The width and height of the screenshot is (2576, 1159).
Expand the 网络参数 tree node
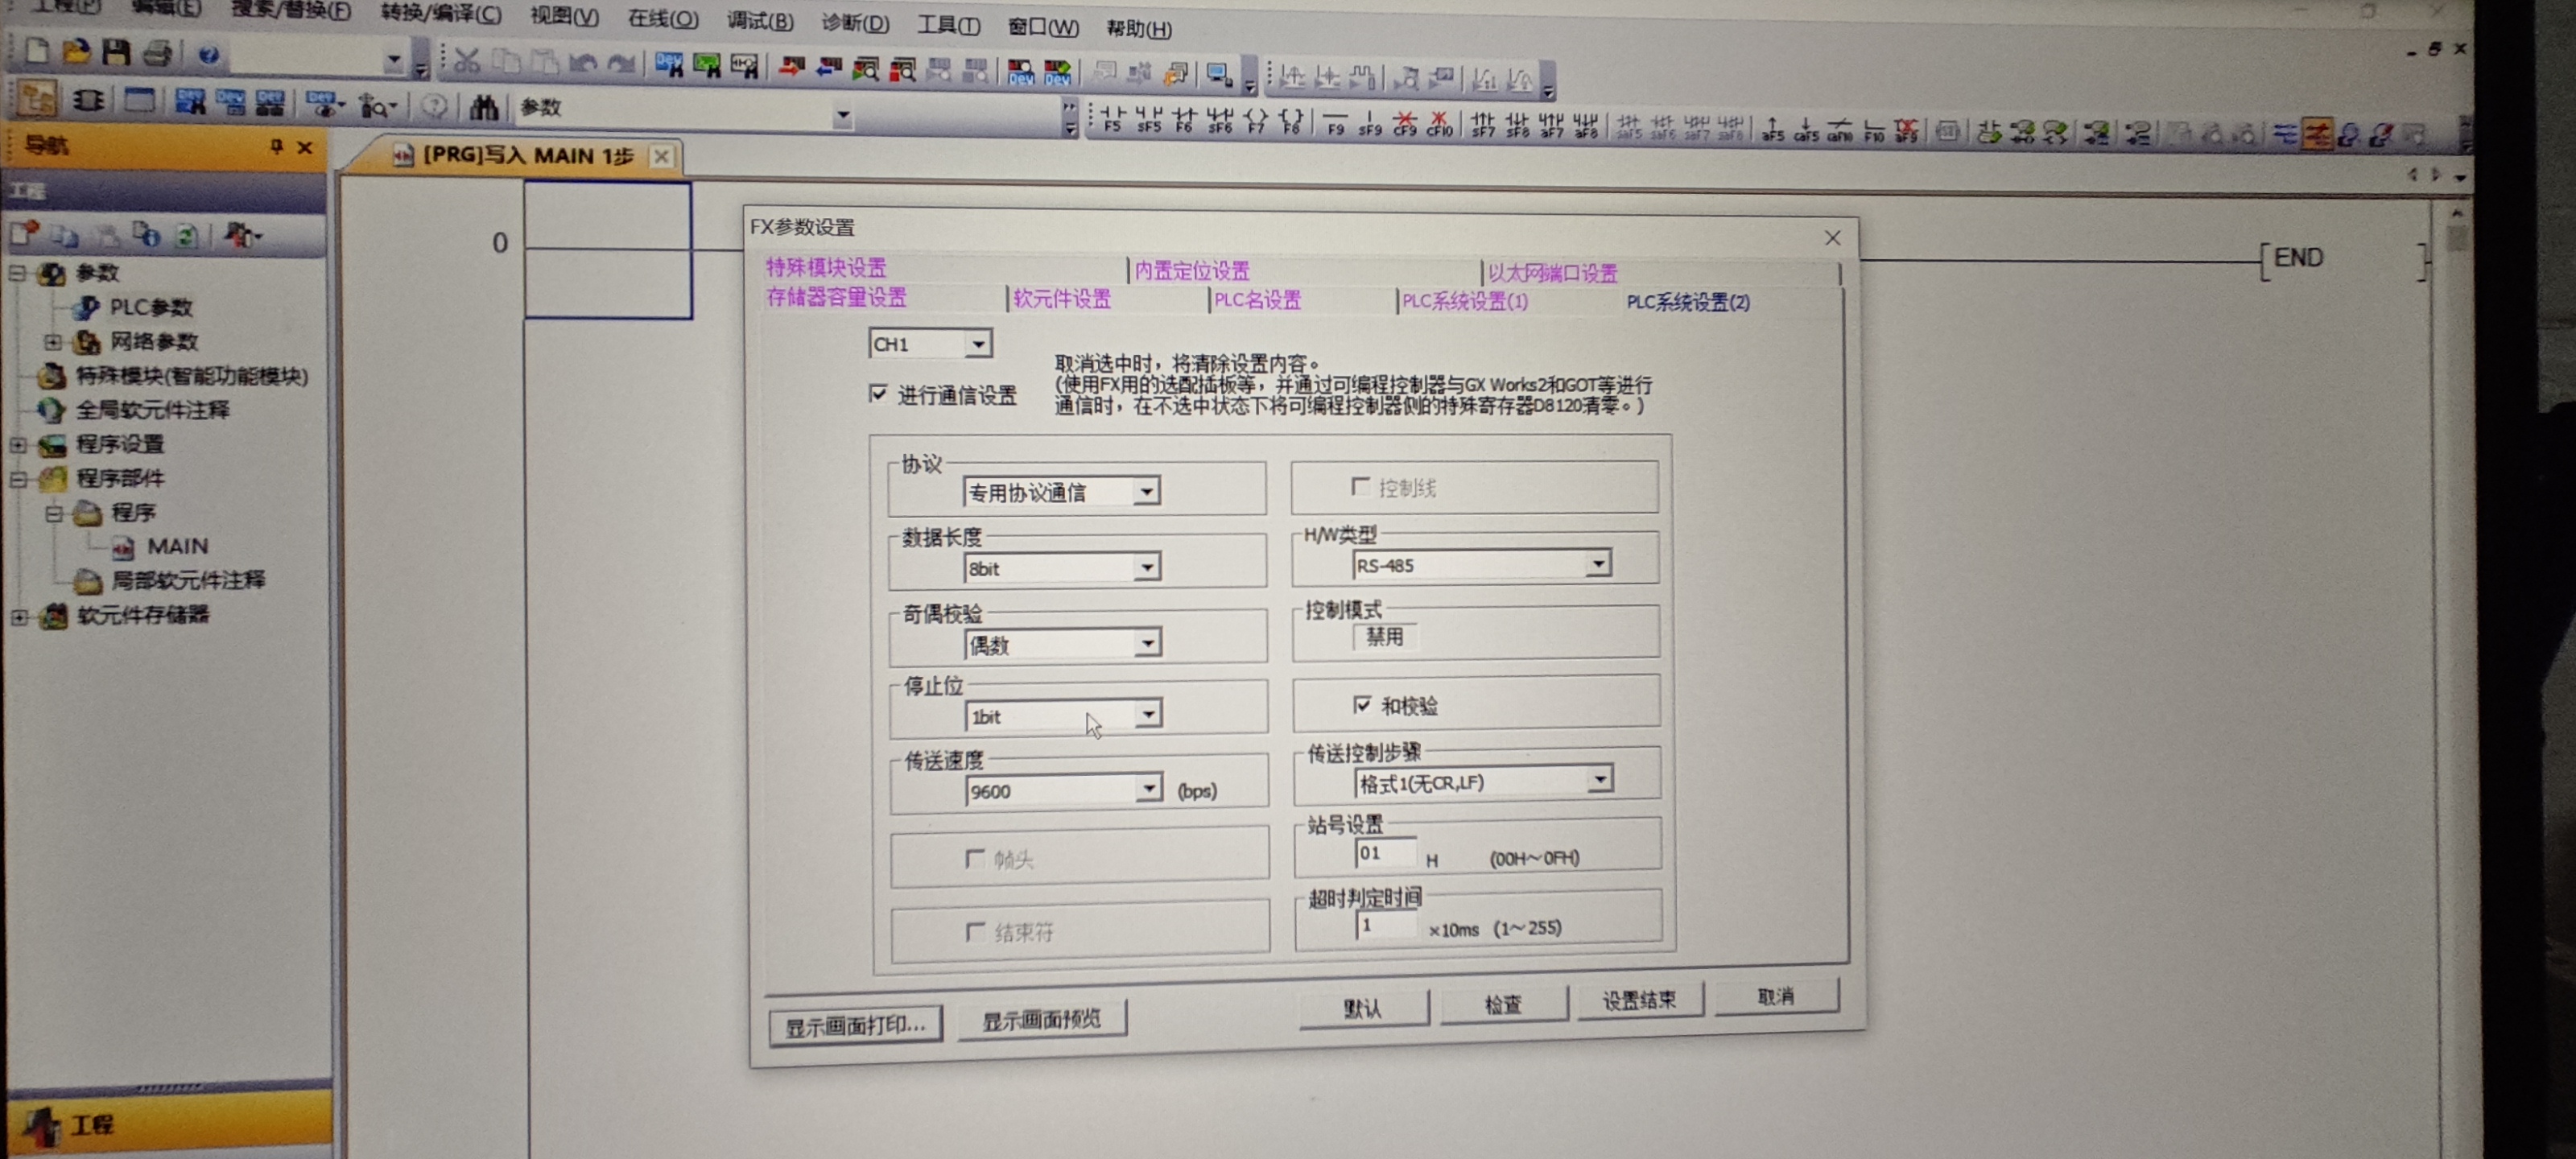tap(52, 341)
